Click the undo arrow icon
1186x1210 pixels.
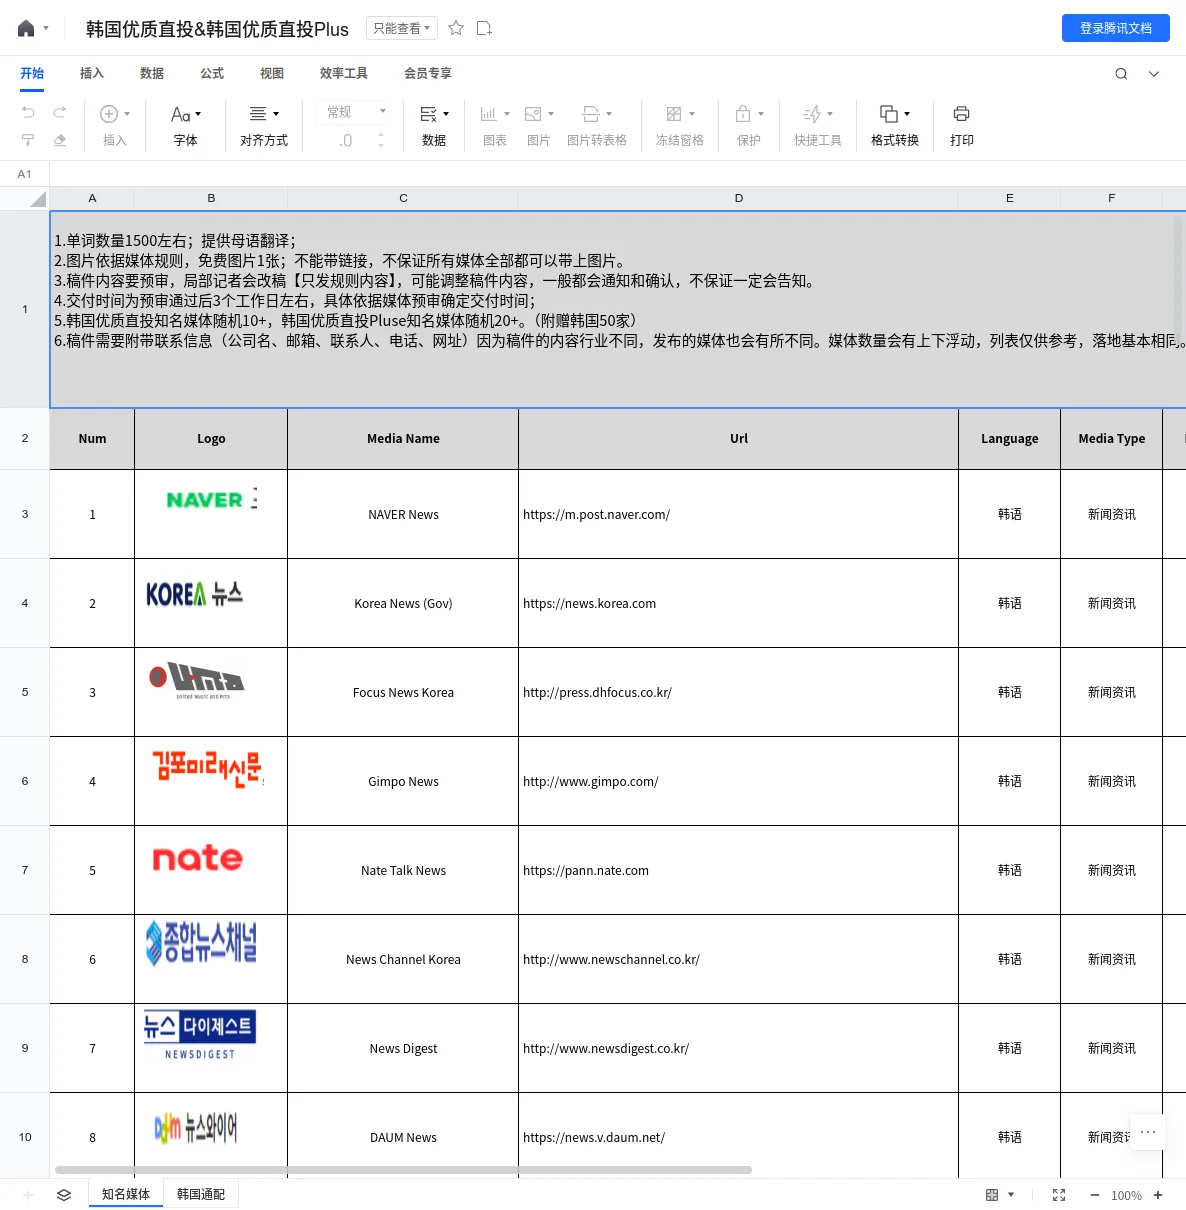click(28, 112)
